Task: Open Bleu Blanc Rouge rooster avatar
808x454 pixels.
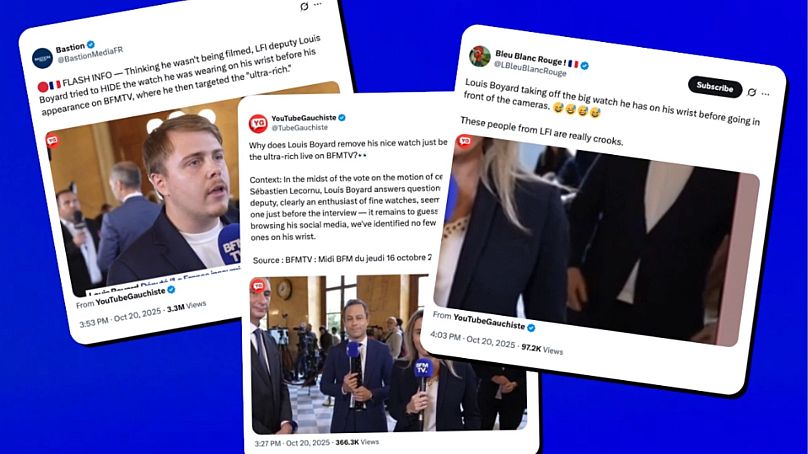Action: pyautogui.click(x=480, y=56)
